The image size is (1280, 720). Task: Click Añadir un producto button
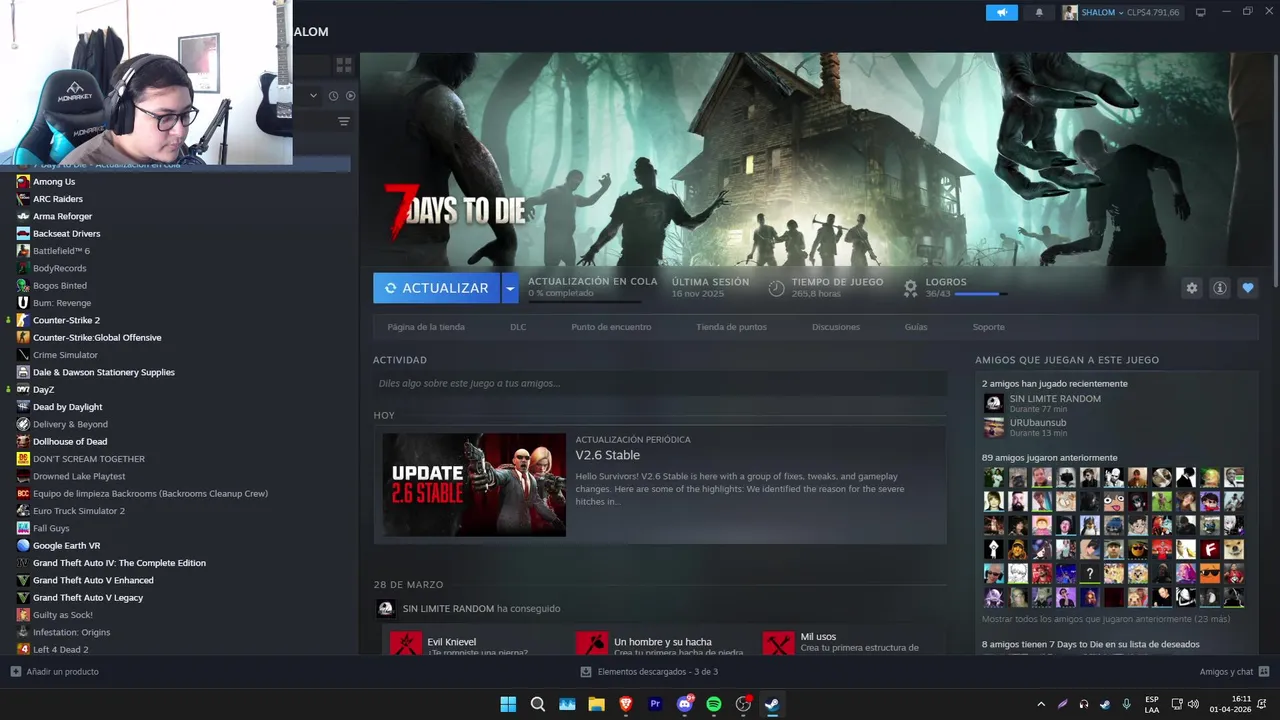click(x=55, y=672)
